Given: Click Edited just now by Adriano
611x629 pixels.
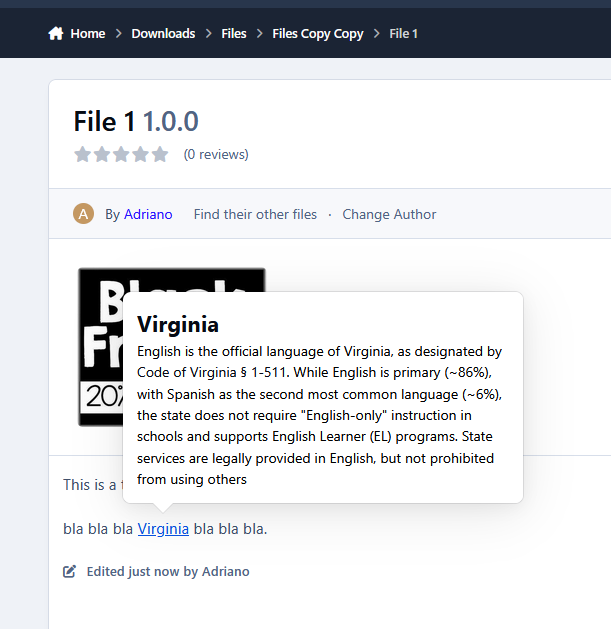Looking at the screenshot, I should click(x=167, y=572).
